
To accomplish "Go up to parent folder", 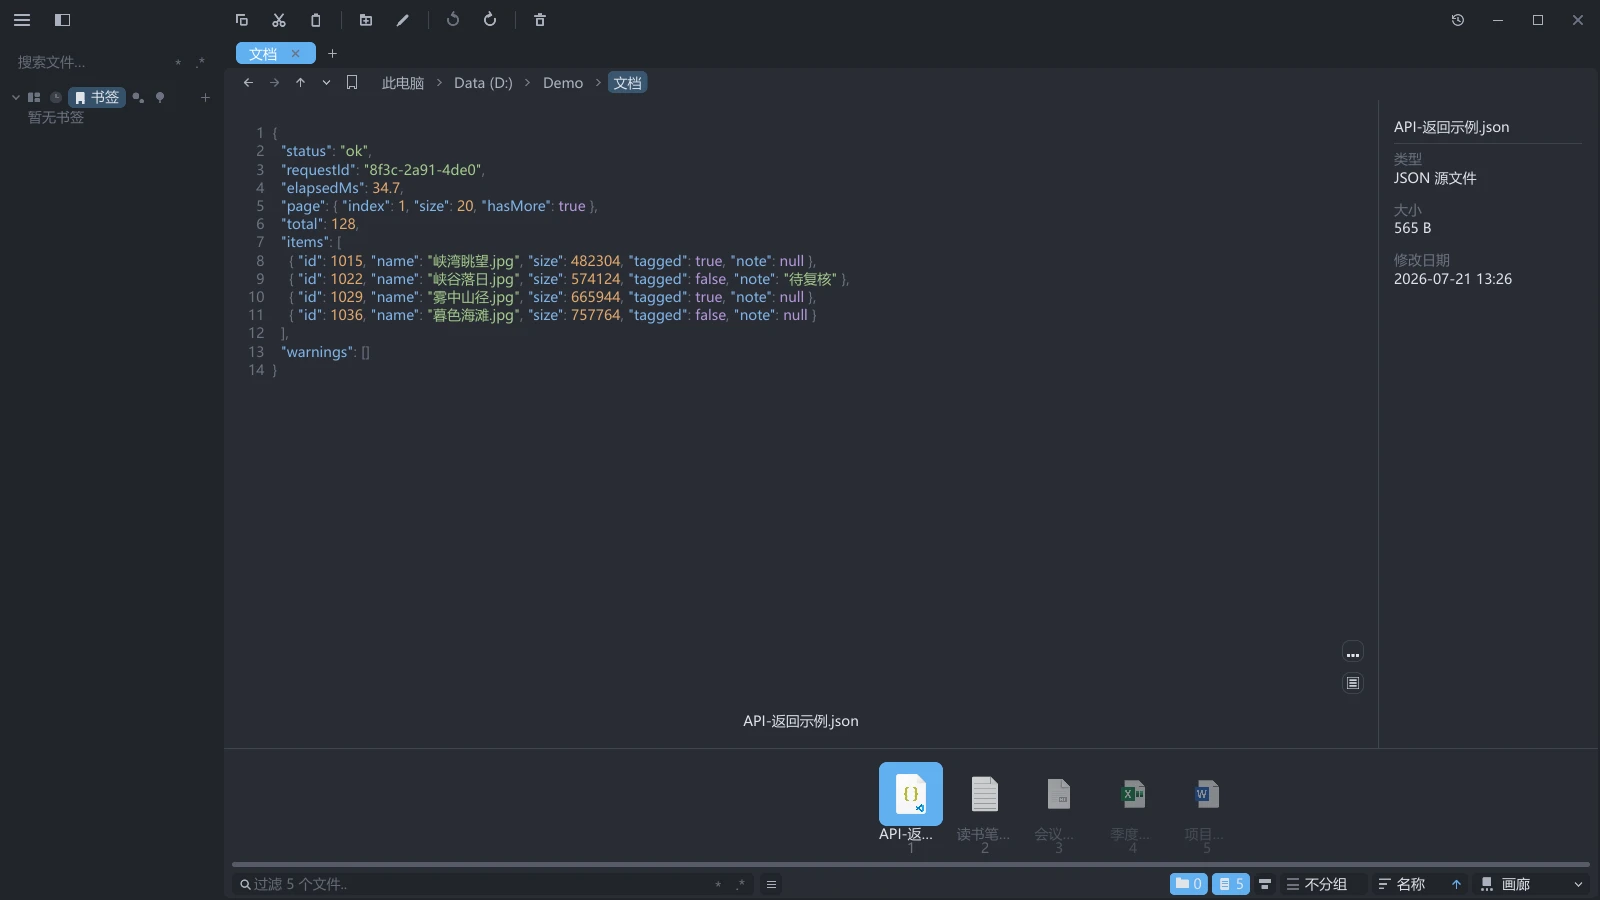I will tap(300, 83).
